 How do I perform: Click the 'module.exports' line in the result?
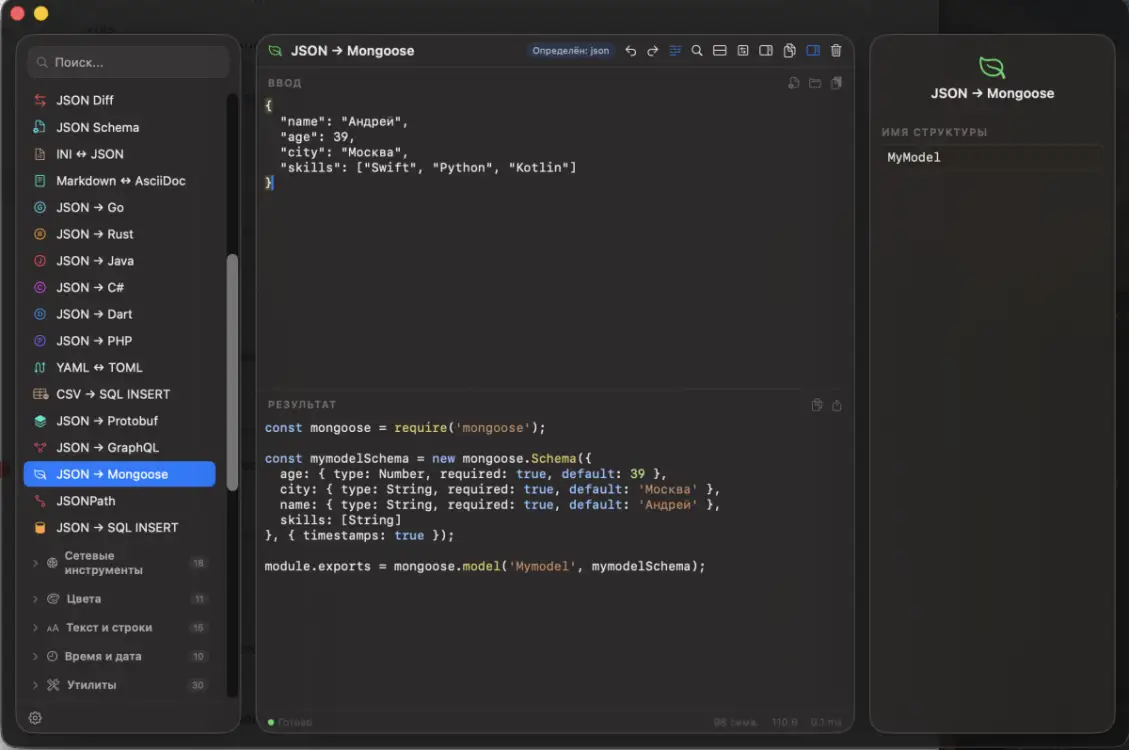click(x=485, y=566)
